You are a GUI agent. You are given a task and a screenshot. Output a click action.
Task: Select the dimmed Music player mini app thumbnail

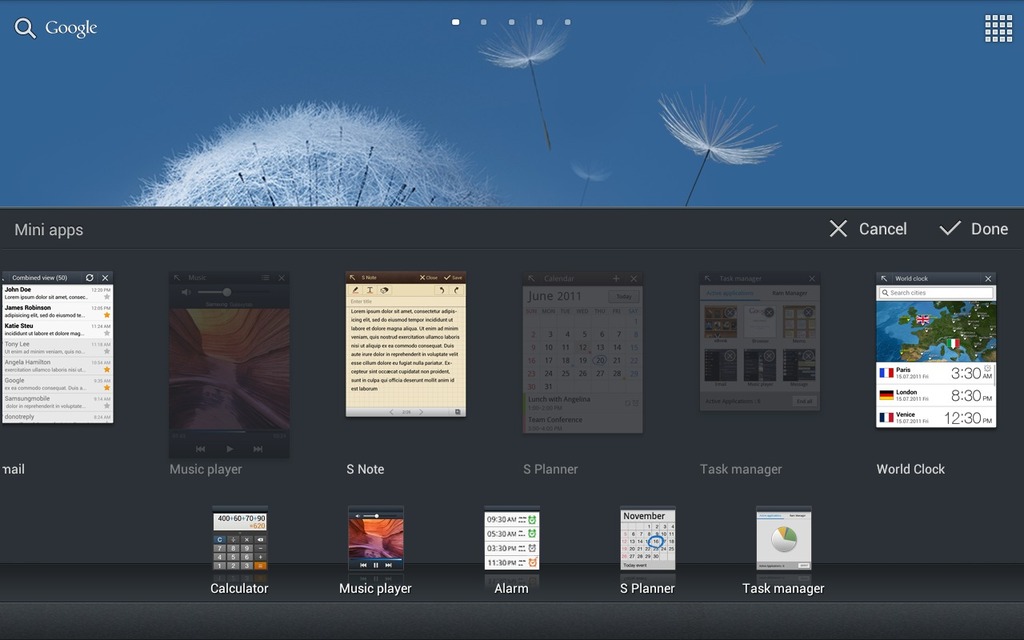tap(229, 364)
